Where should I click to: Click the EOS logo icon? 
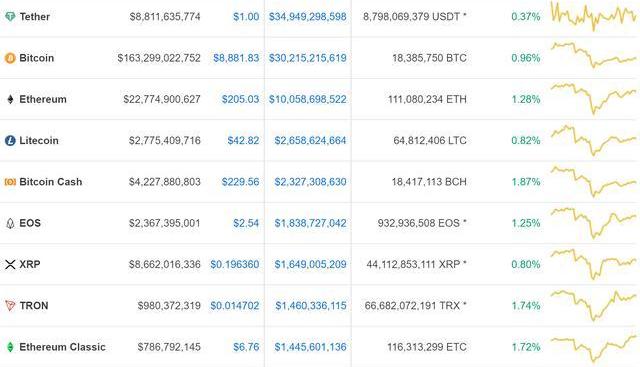[10, 223]
